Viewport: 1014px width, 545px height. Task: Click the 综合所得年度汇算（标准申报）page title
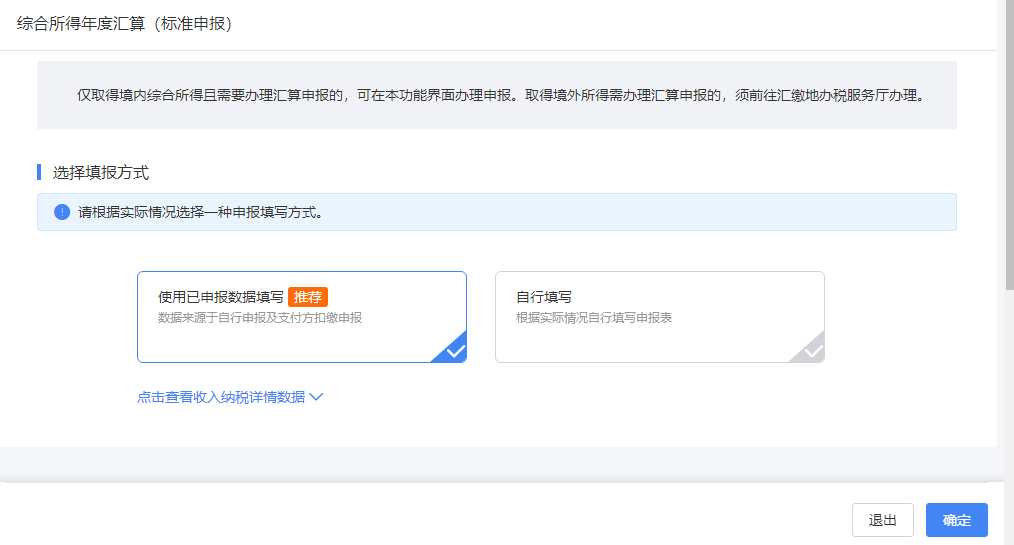point(124,24)
